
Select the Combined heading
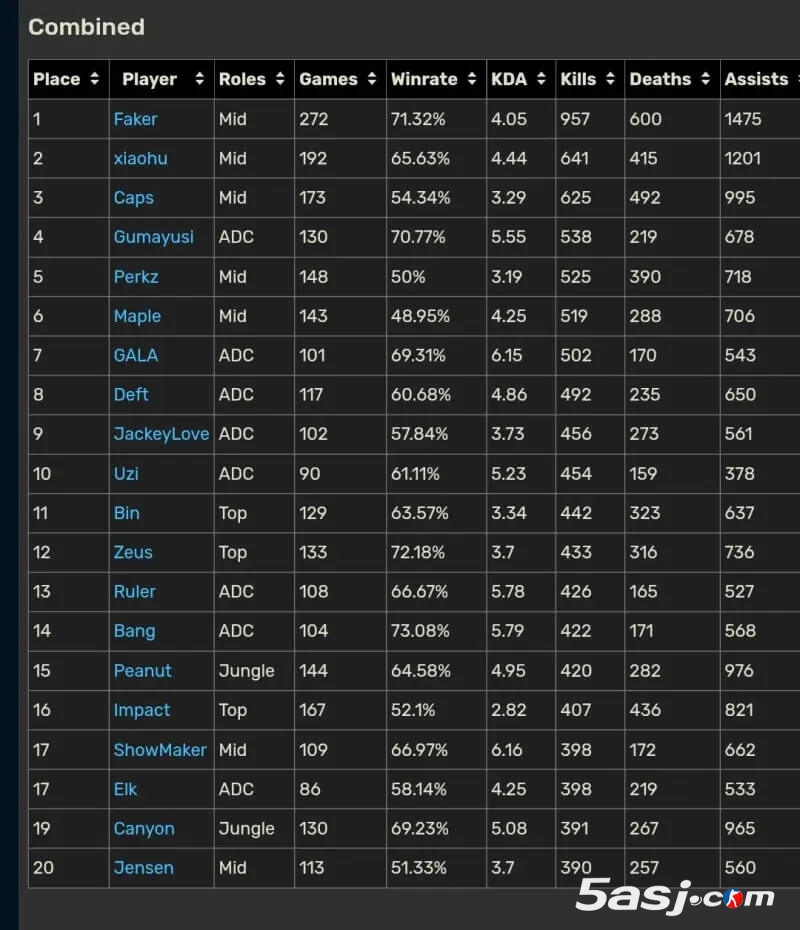(86, 27)
